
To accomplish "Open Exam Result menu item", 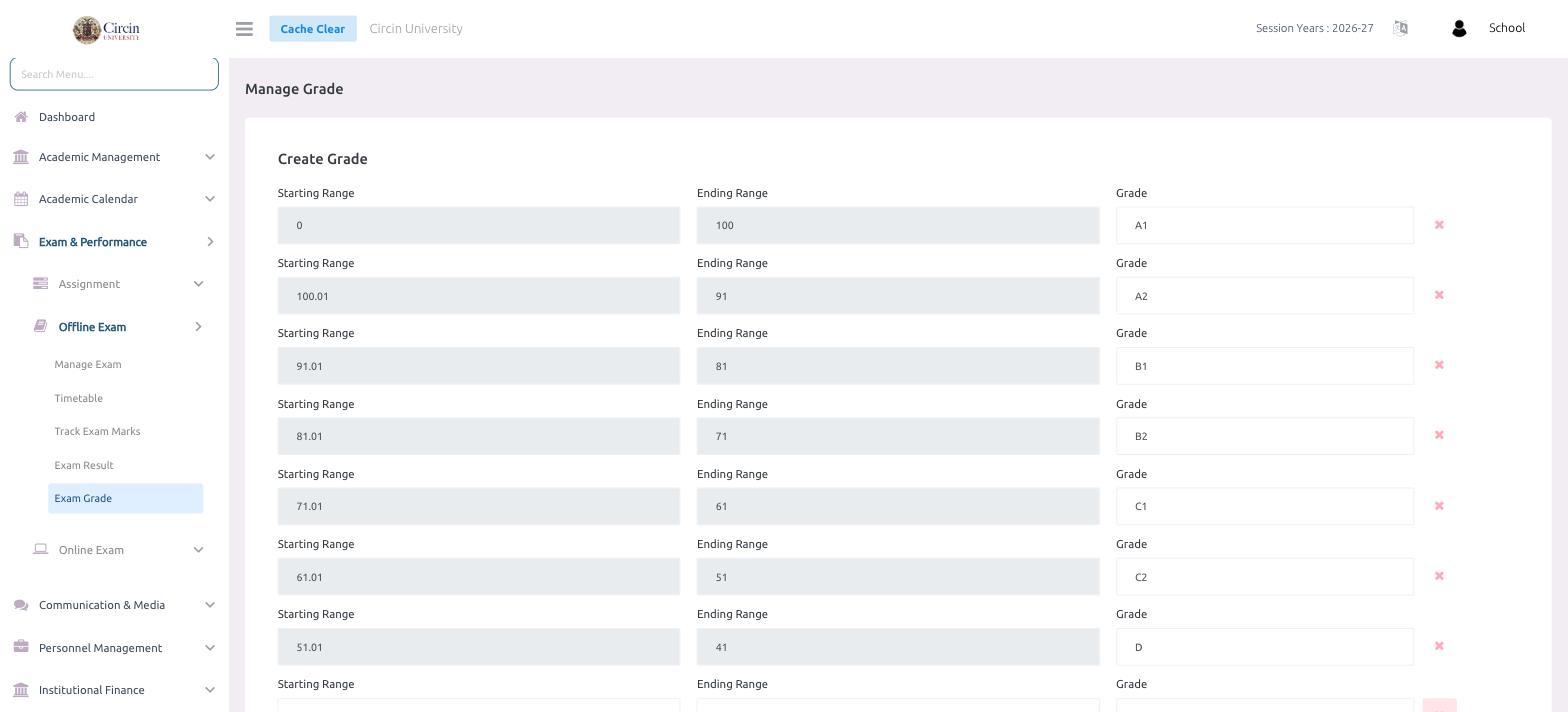I will [84, 465].
